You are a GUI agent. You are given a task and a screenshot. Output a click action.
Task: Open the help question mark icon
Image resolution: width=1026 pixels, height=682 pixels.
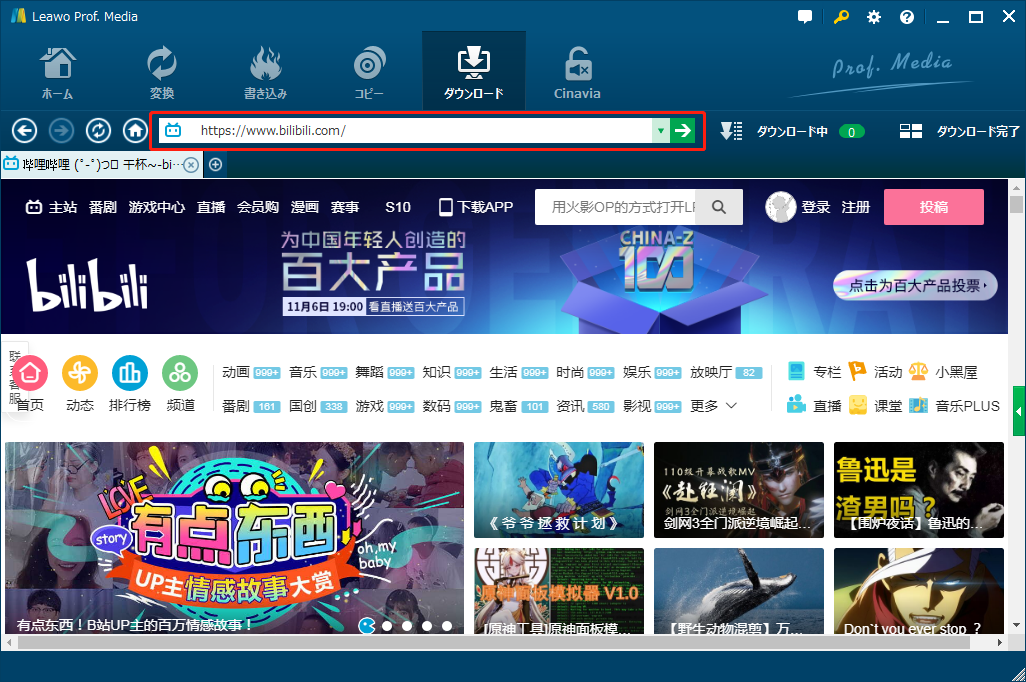(907, 17)
